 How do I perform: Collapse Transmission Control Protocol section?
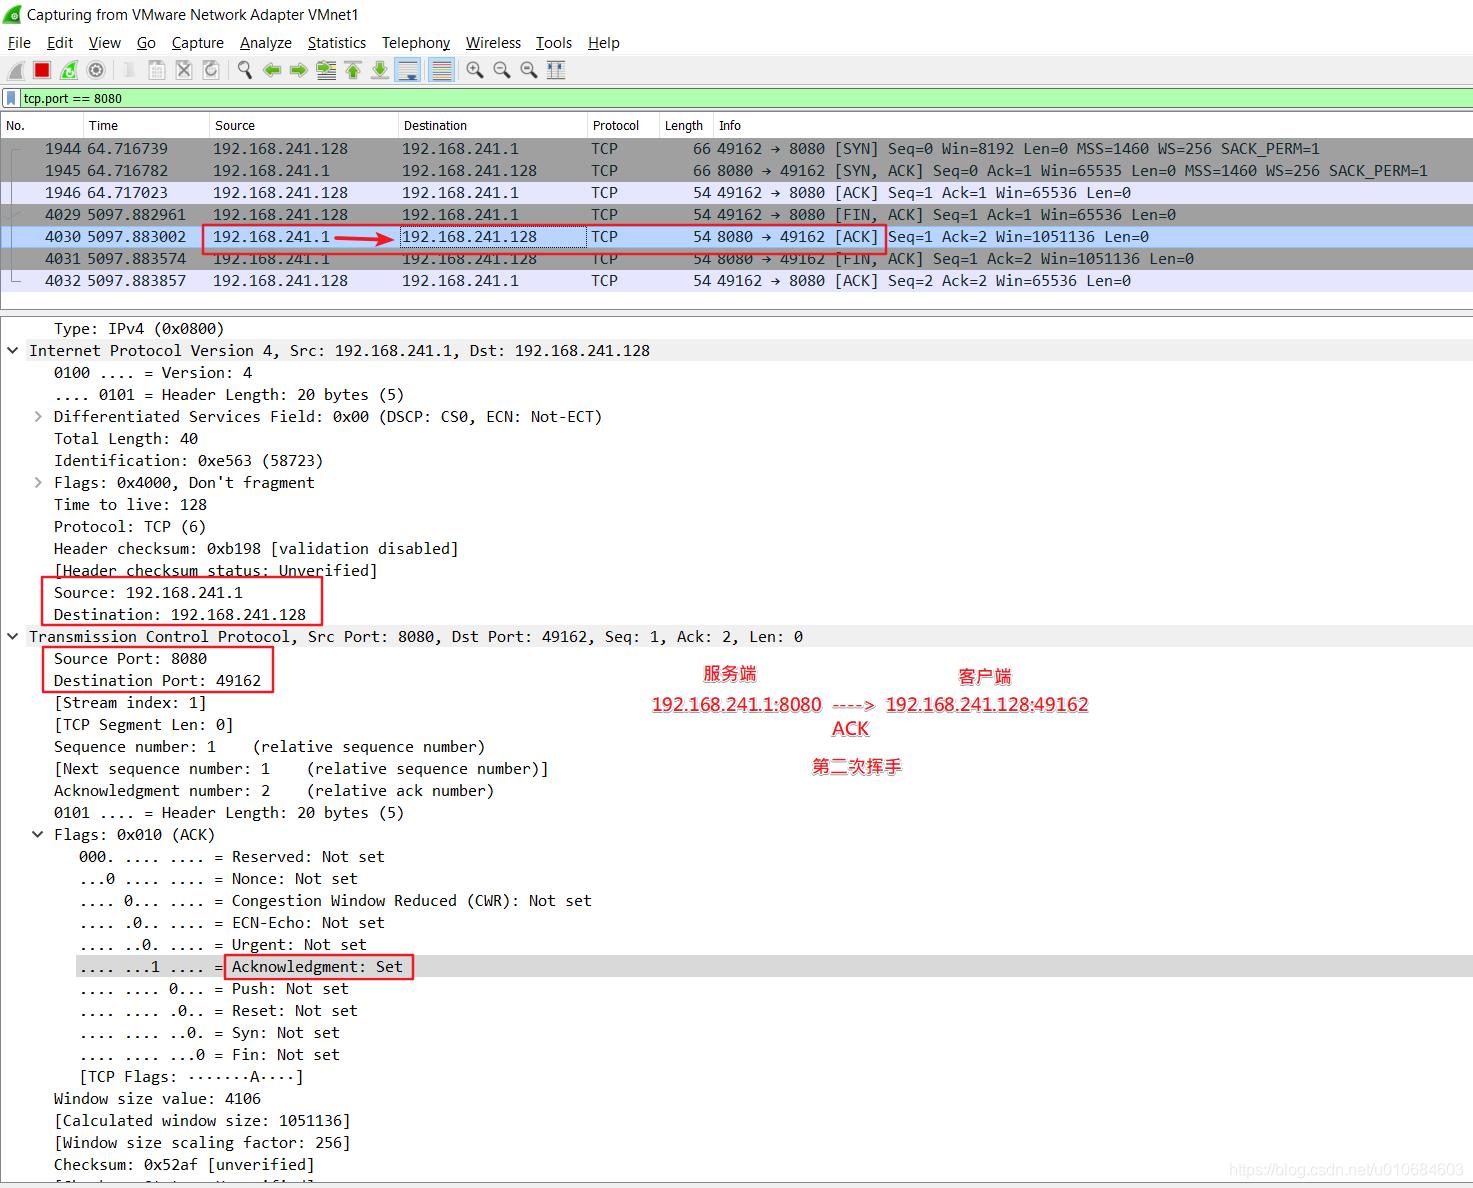[13, 637]
